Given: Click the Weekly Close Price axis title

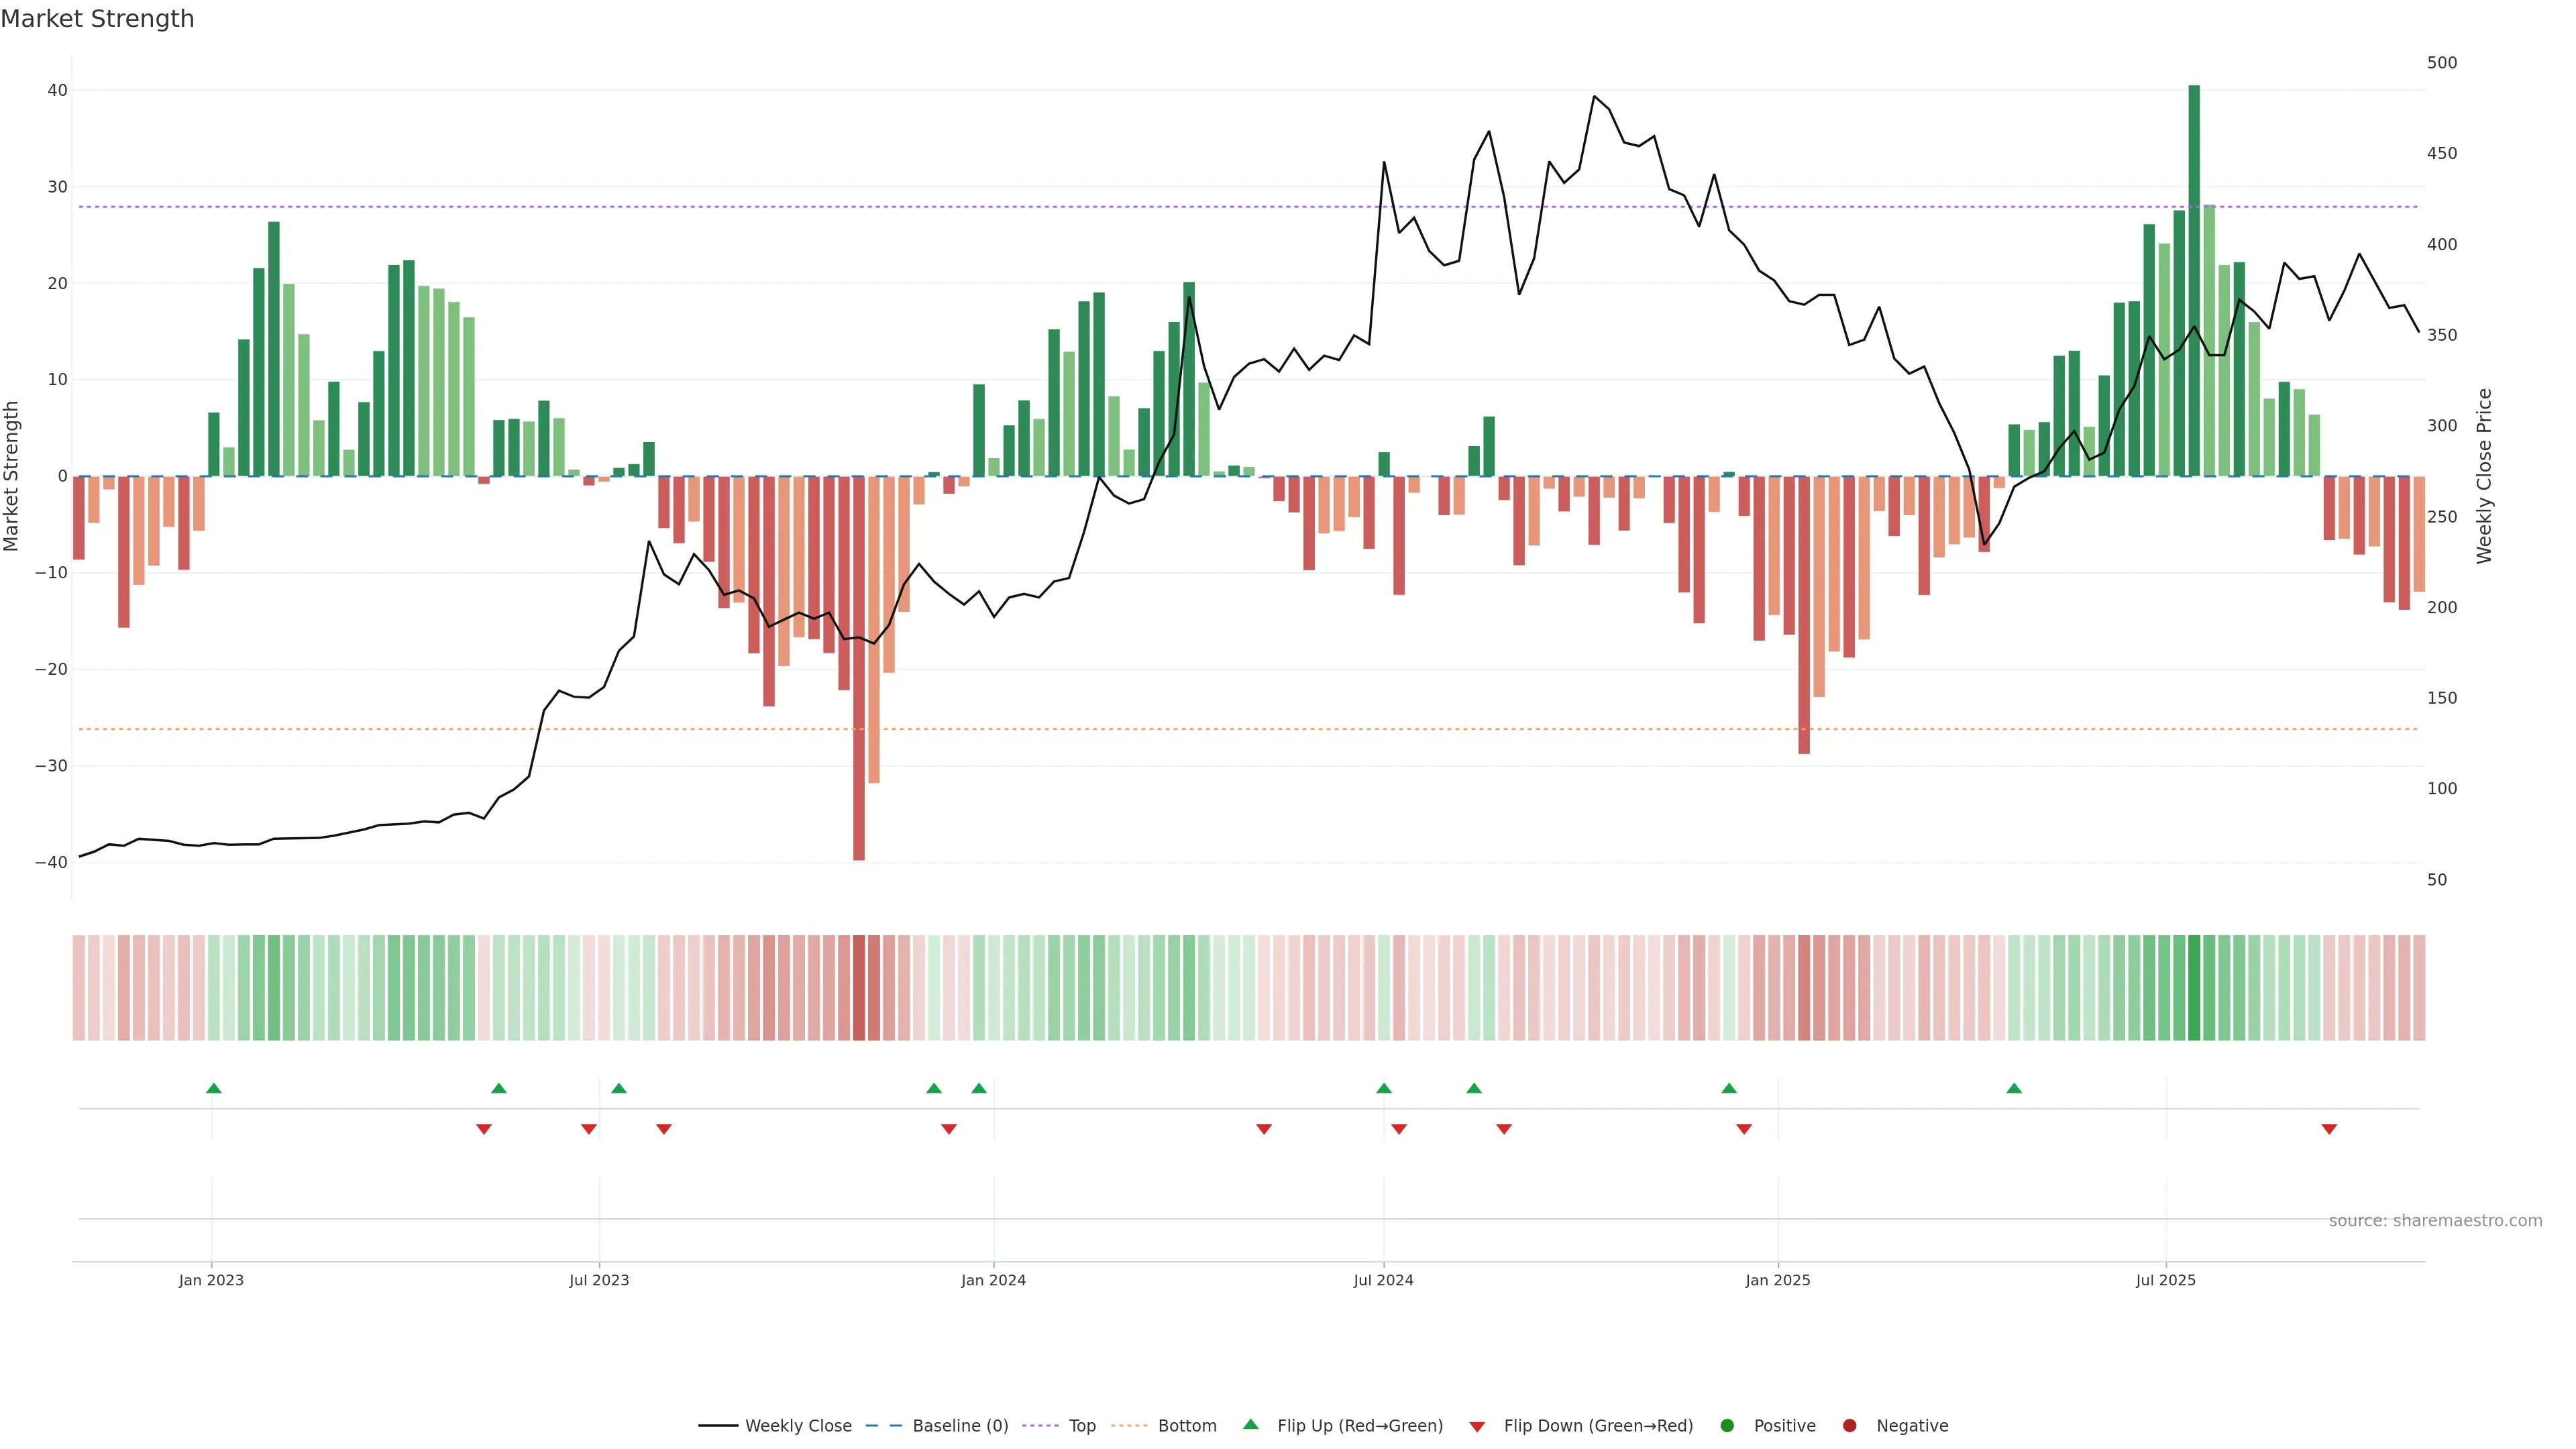Looking at the screenshot, I should click(x=2485, y=476).
